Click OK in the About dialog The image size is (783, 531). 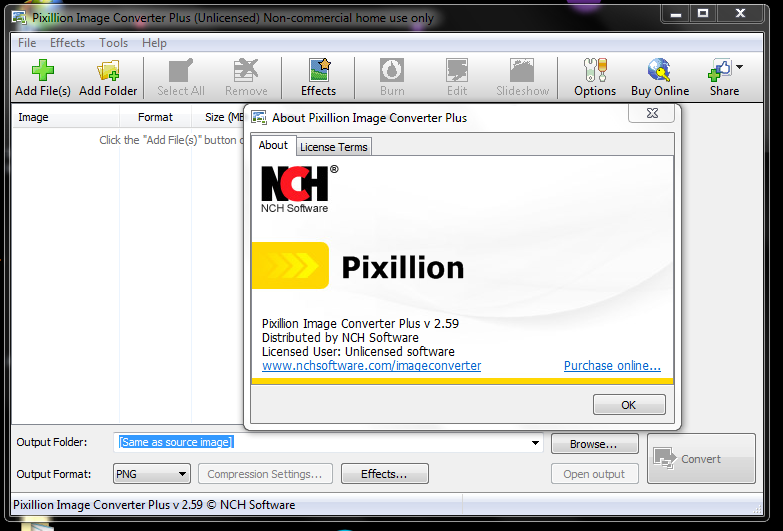[x=629, y=405]
